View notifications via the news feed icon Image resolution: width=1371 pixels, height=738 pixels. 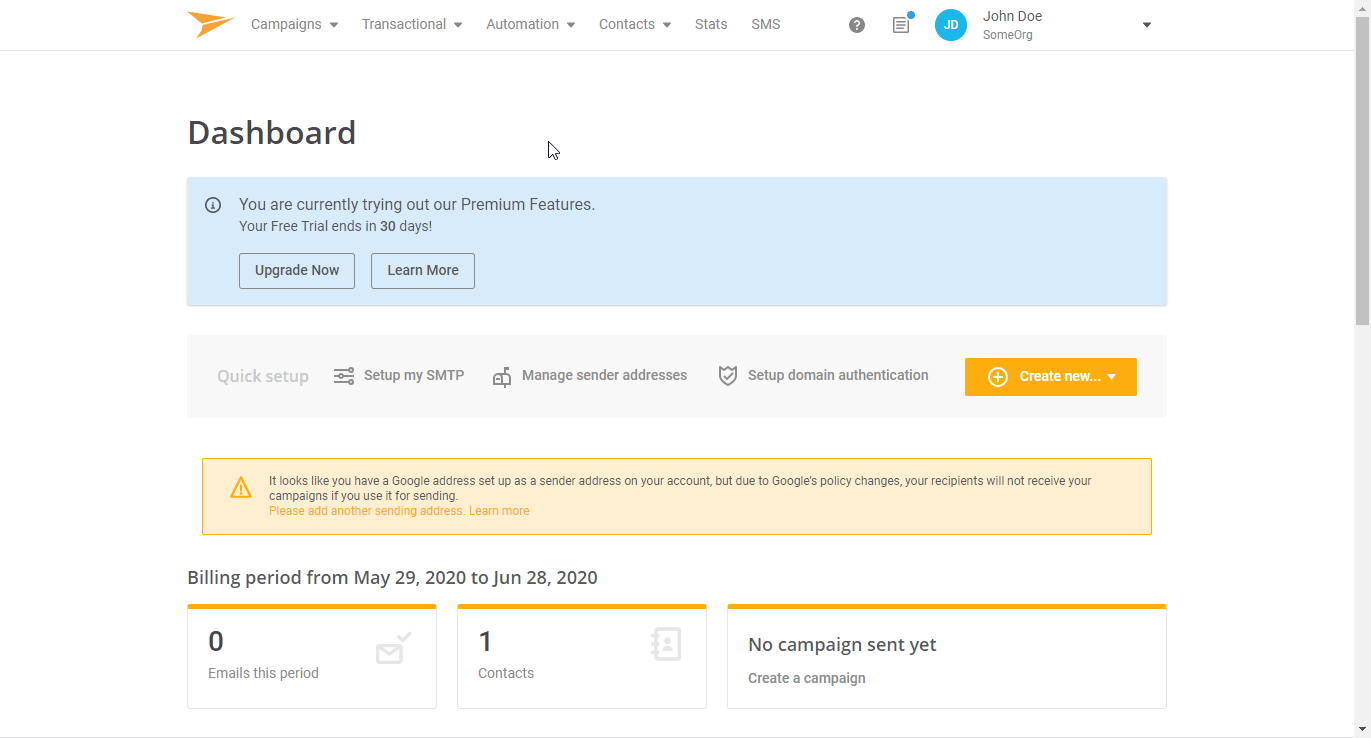pos(901,24)
